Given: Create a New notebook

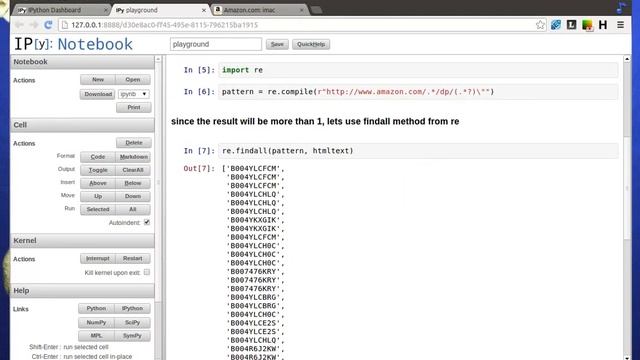Looking at the screenshot, I should click(x=98, y=80).
